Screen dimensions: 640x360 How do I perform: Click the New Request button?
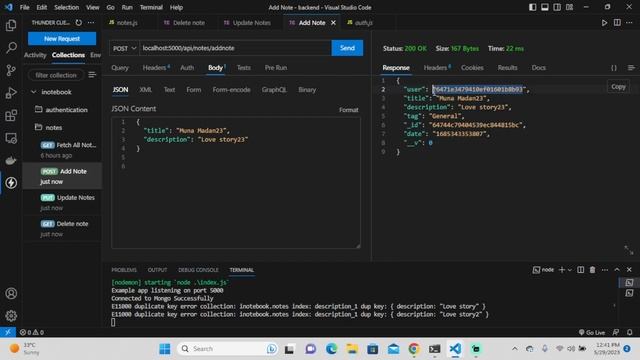62,39
